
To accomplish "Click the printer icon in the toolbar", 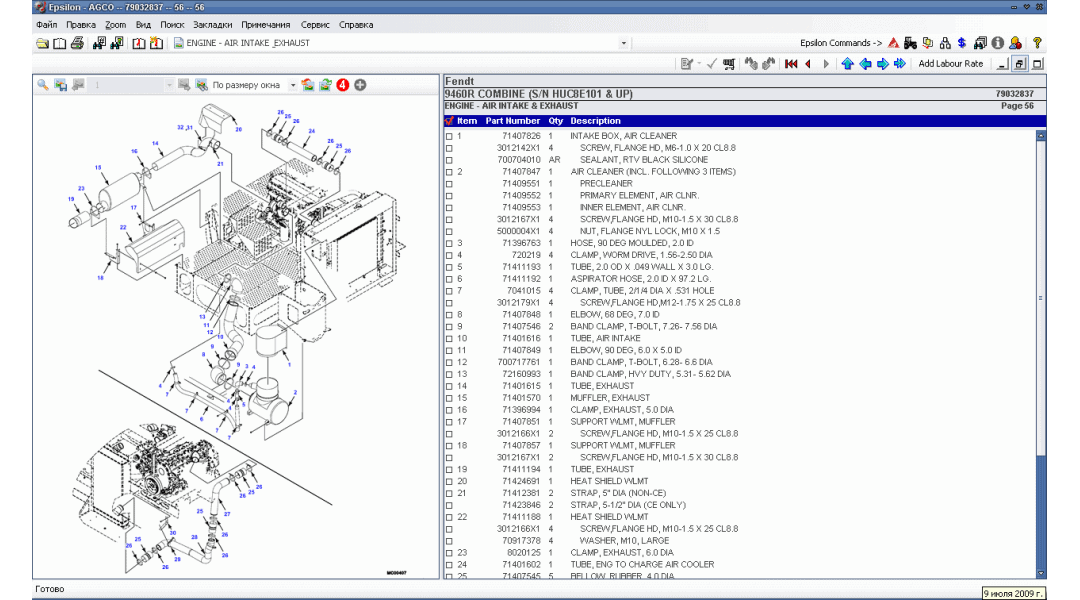I will pos(77,43).
